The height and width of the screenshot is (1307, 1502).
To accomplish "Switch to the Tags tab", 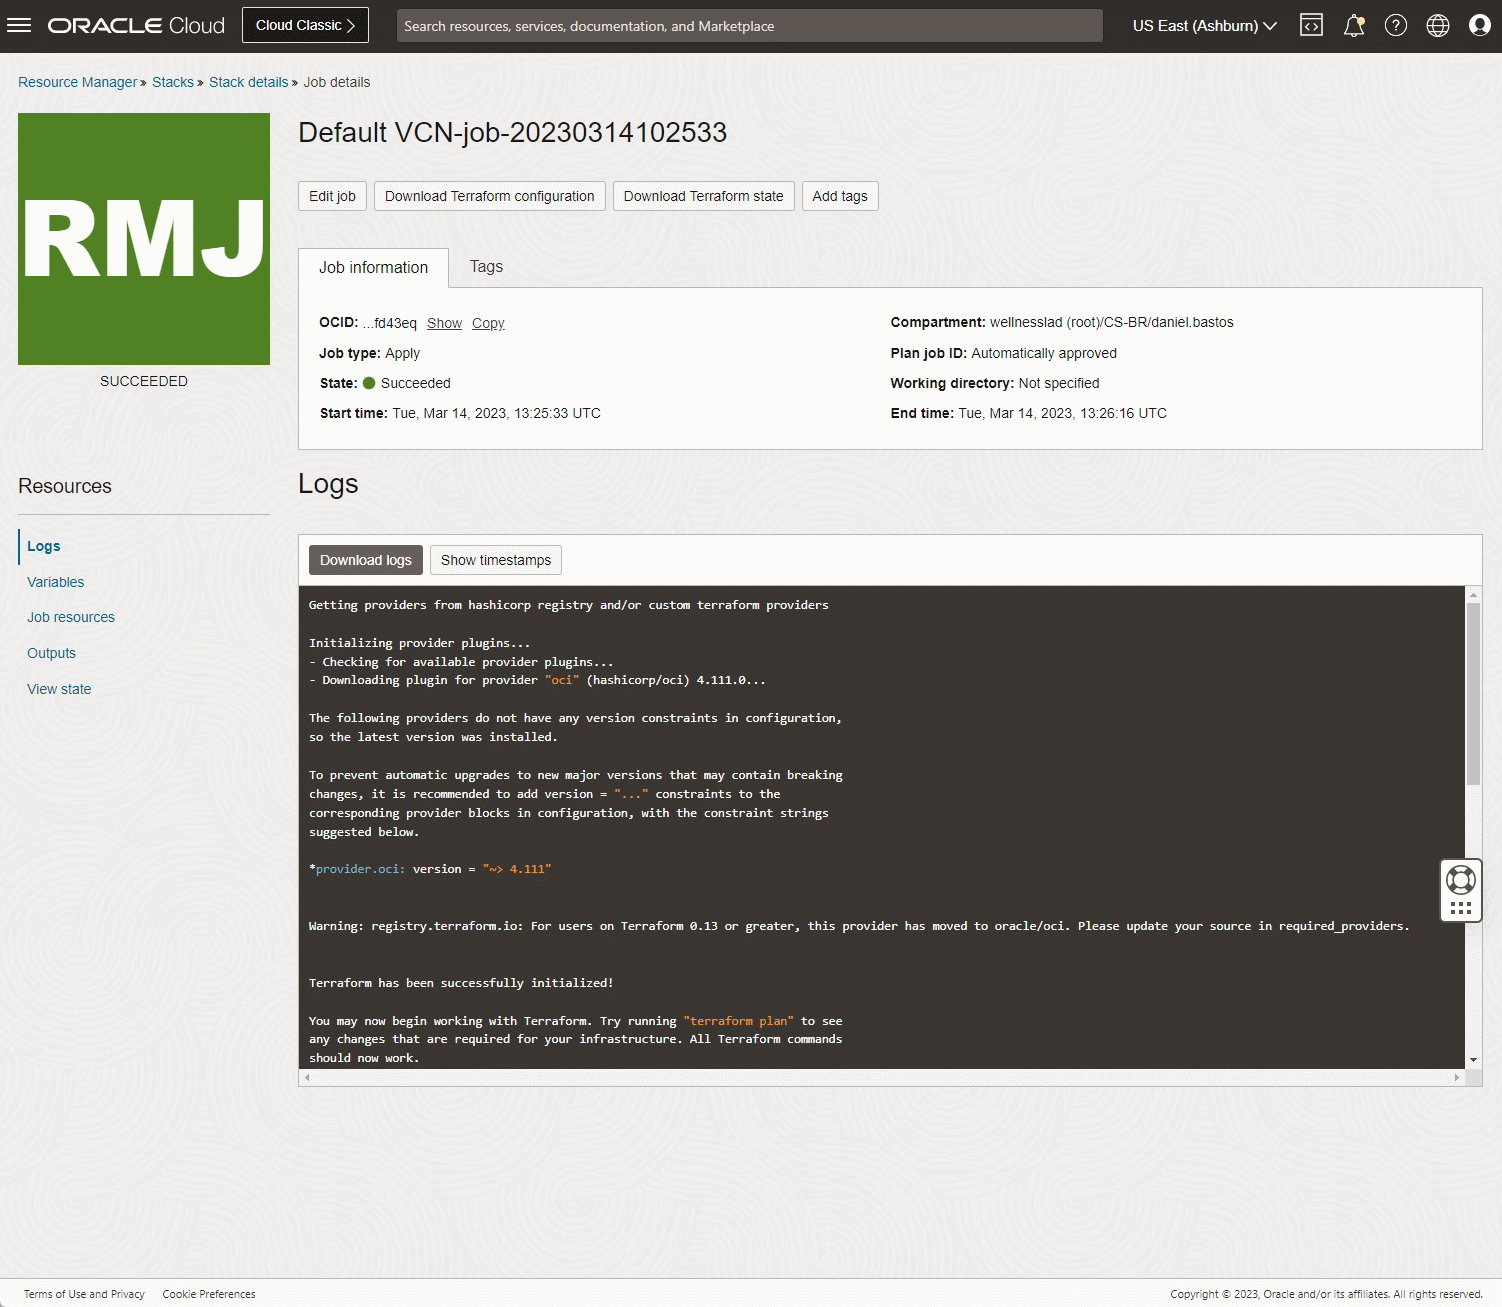I will 486,266.
